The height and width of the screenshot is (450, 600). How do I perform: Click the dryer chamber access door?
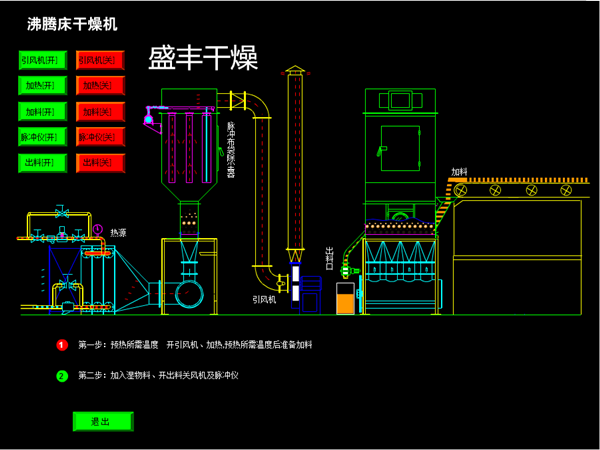(x=401, y=140)
